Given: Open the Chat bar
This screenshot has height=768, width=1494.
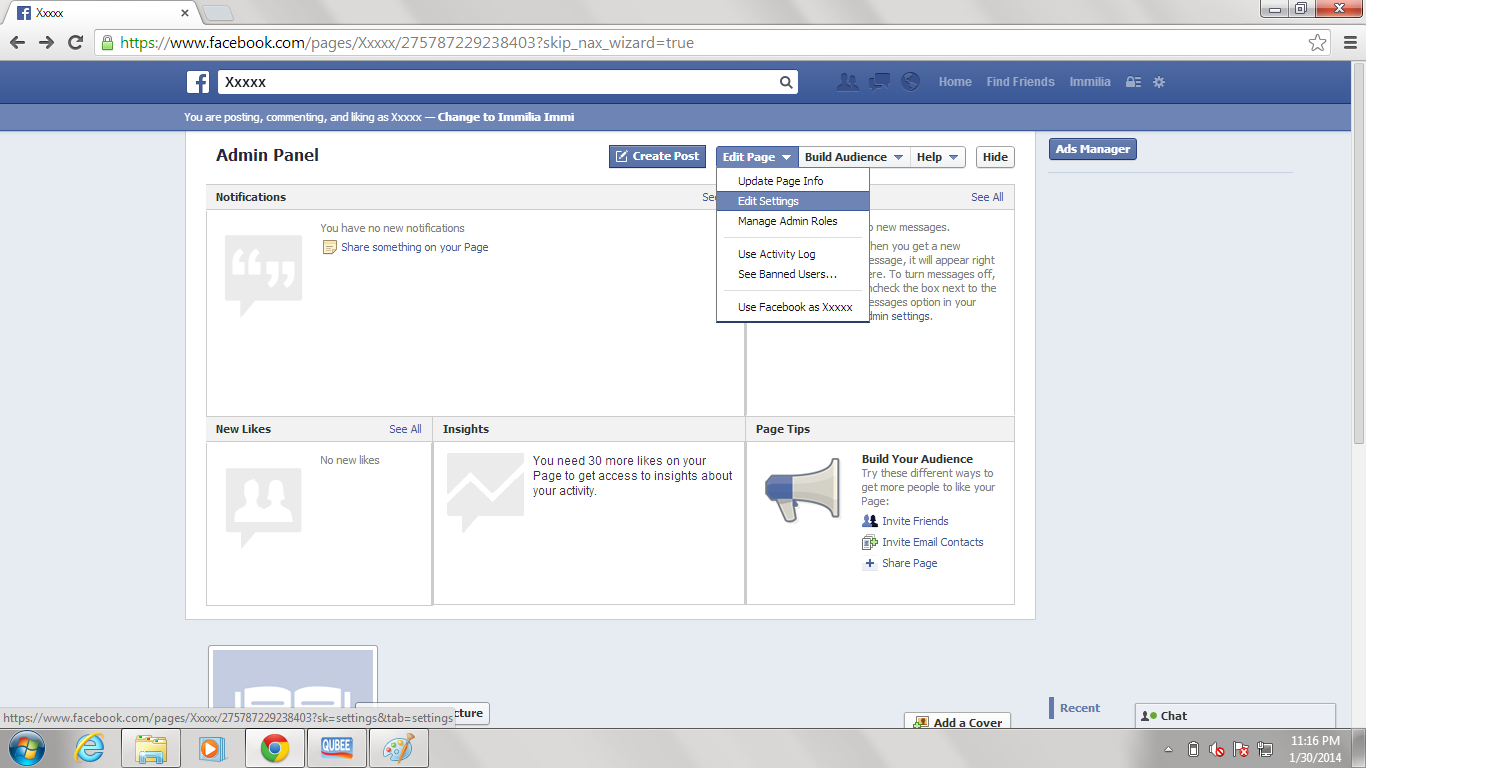Looking at the screenshot, I should tap(1235, 716).
